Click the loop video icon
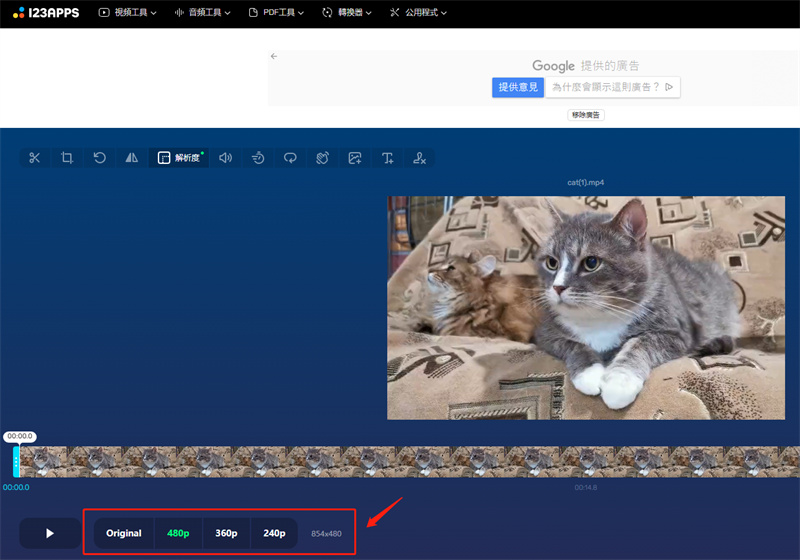This screenshot has height=560, width=800. 290,158
